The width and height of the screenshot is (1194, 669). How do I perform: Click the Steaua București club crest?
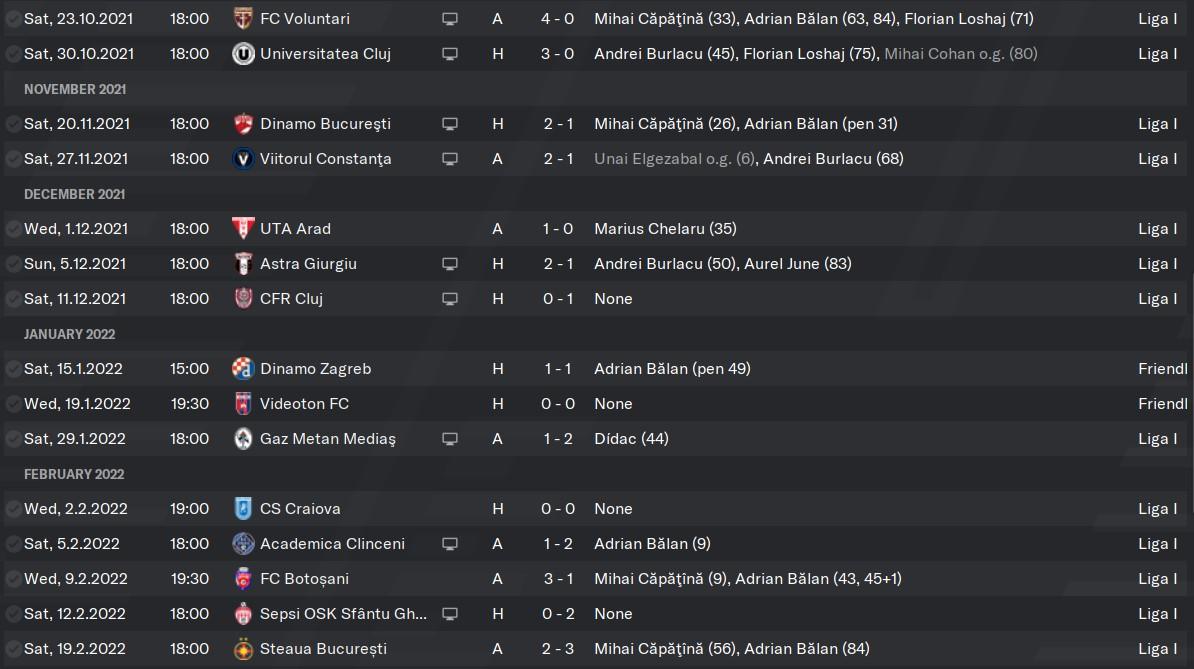click(243, 648)
